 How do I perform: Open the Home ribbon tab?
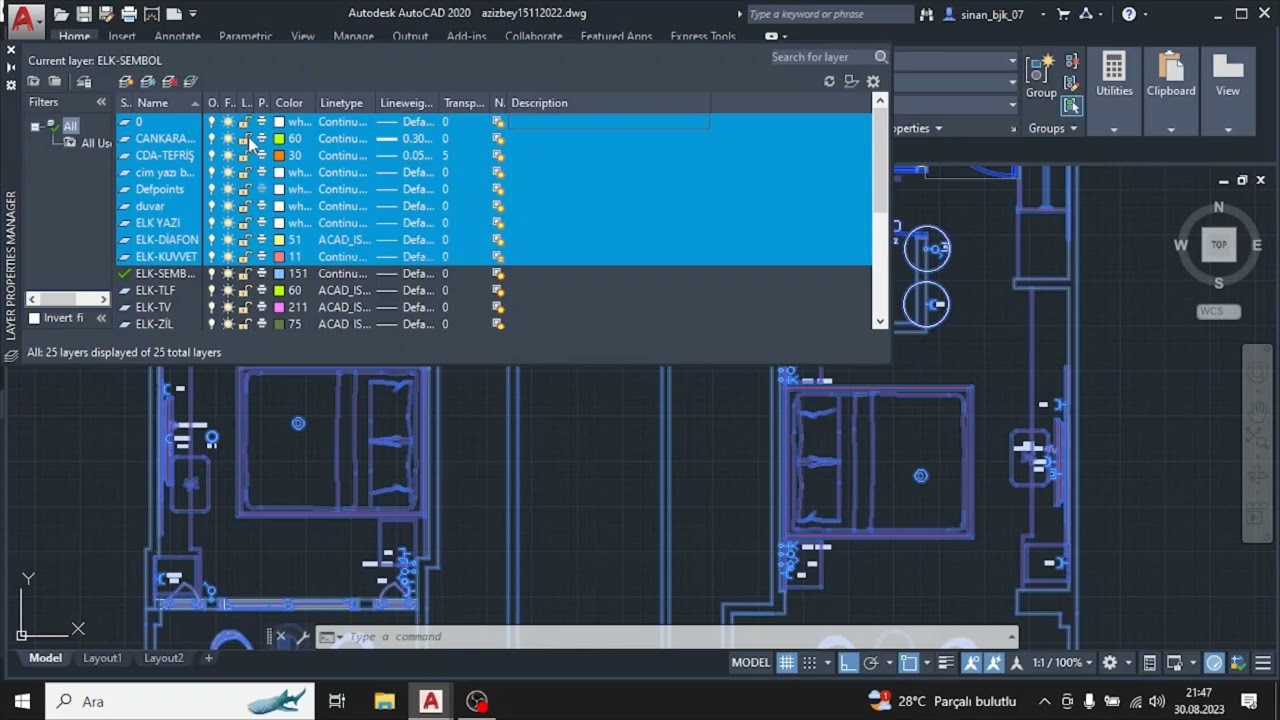[74, 36]
